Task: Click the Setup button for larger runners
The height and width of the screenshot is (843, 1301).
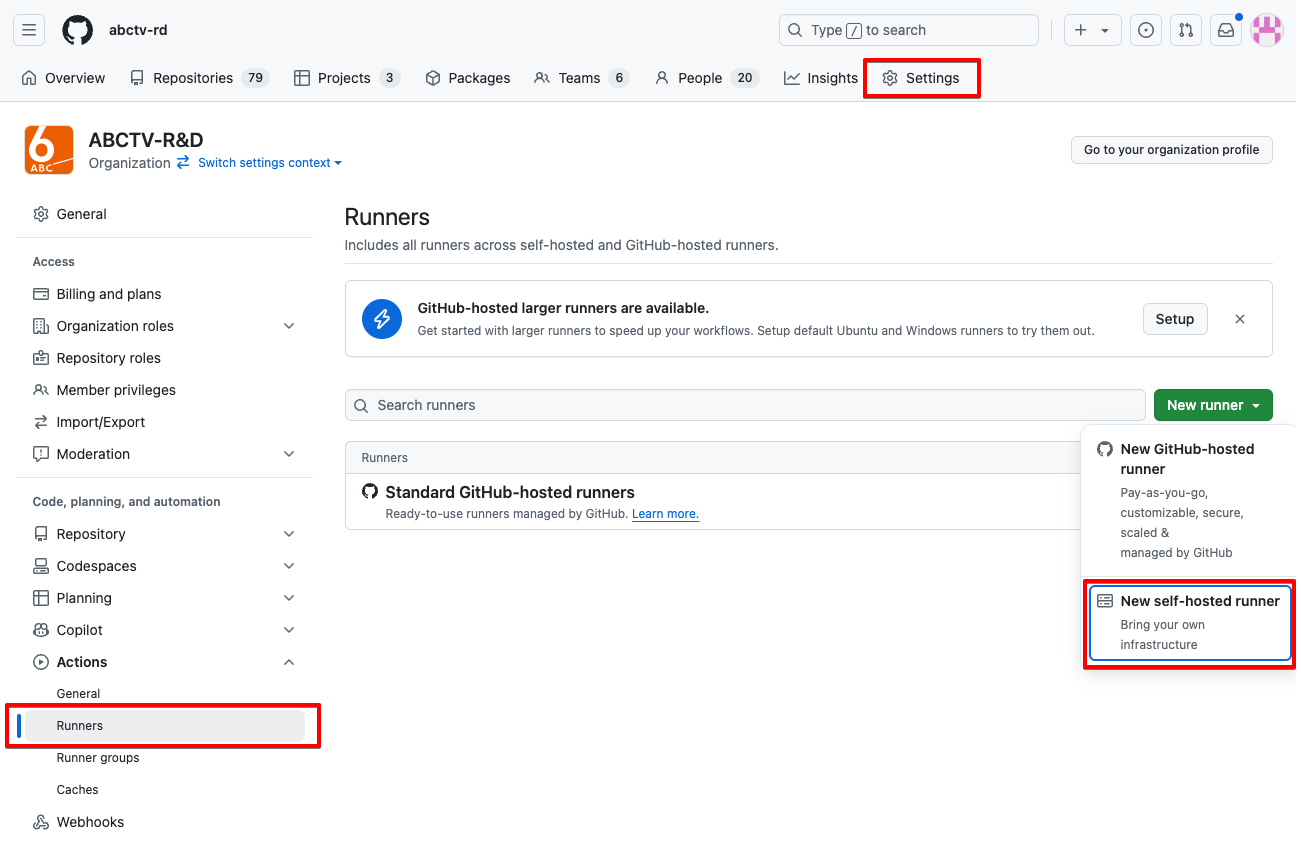Action: 1174,319
